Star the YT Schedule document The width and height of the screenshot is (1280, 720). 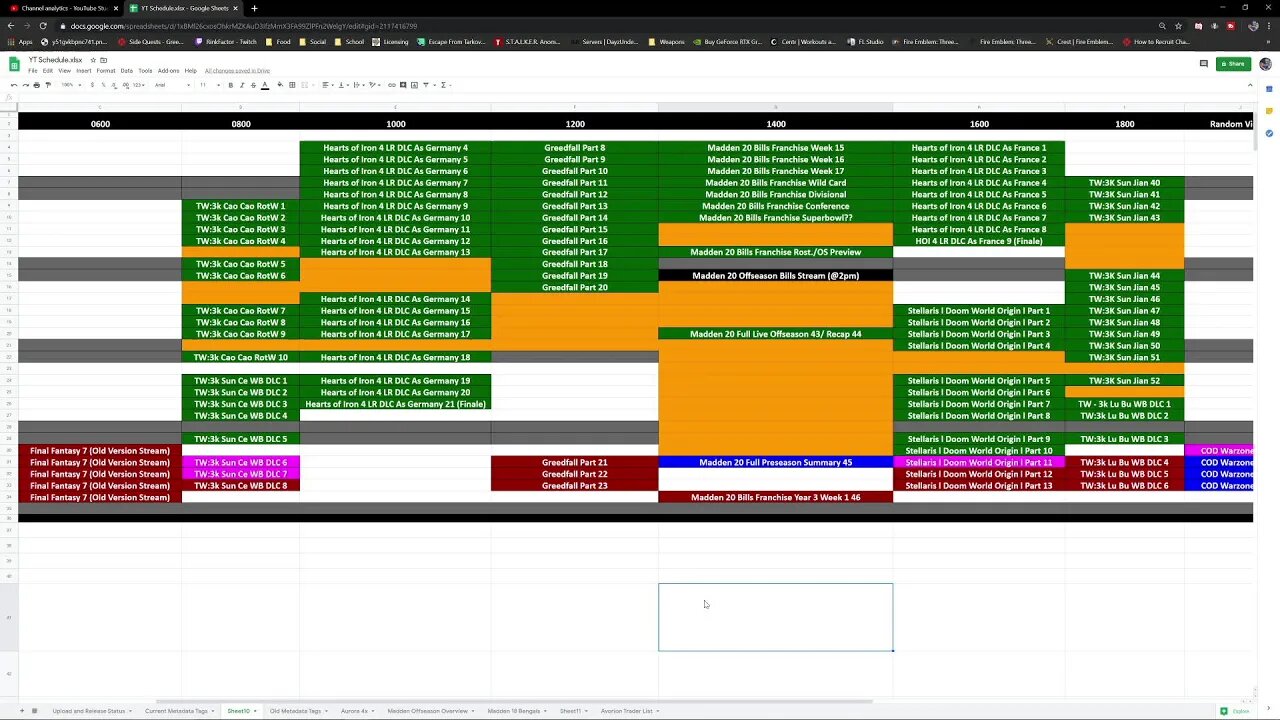pyautogui.click(x=93, y=60)
